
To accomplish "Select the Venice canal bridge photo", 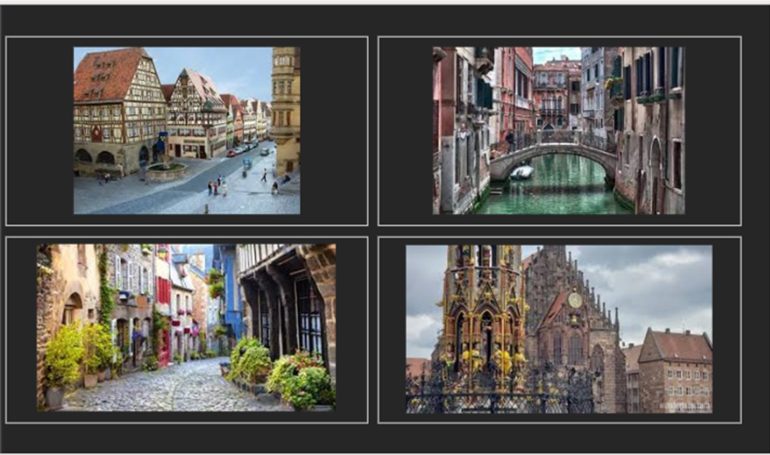I will pos(558,130).
